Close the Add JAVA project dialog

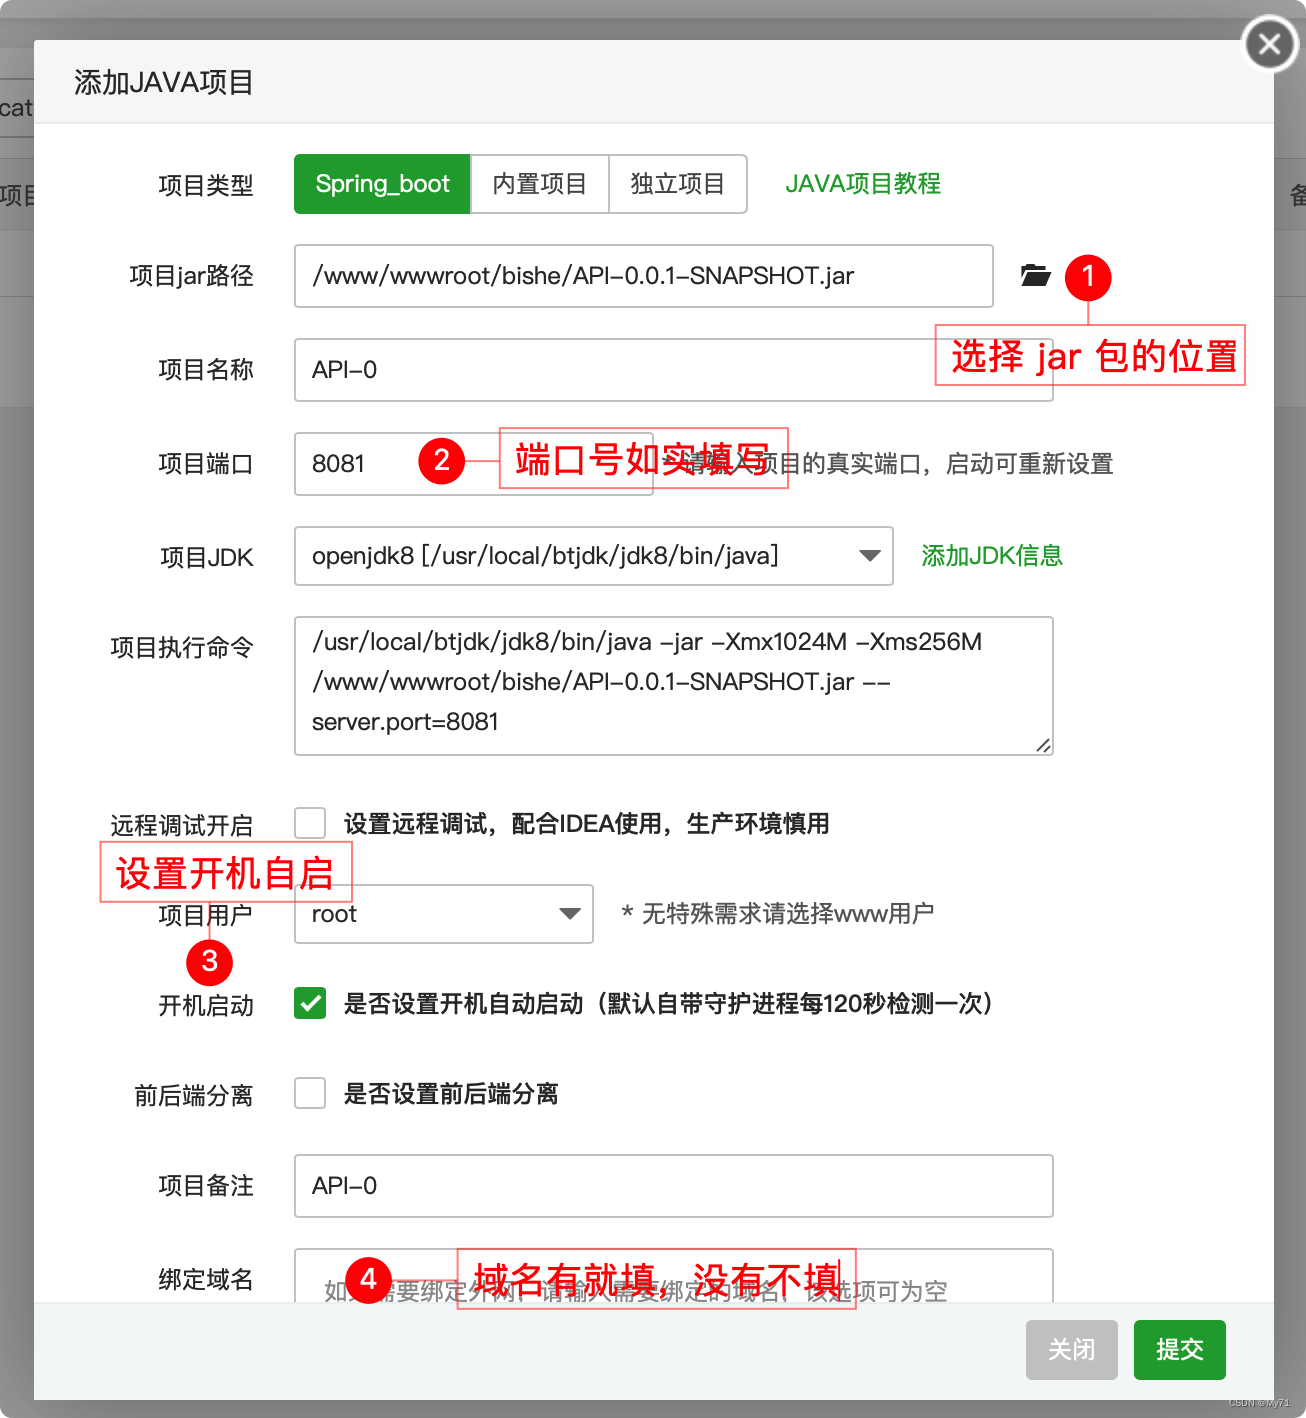pos(1270,44)
